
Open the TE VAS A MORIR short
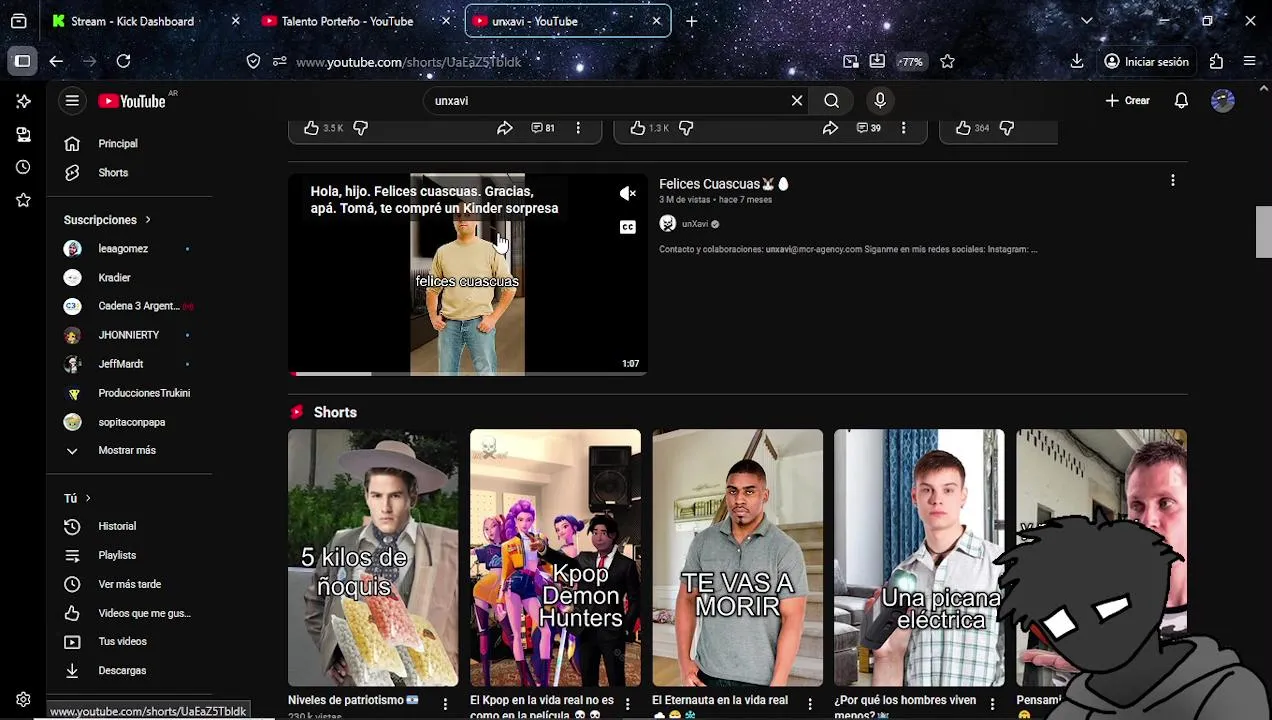point(737,558)
